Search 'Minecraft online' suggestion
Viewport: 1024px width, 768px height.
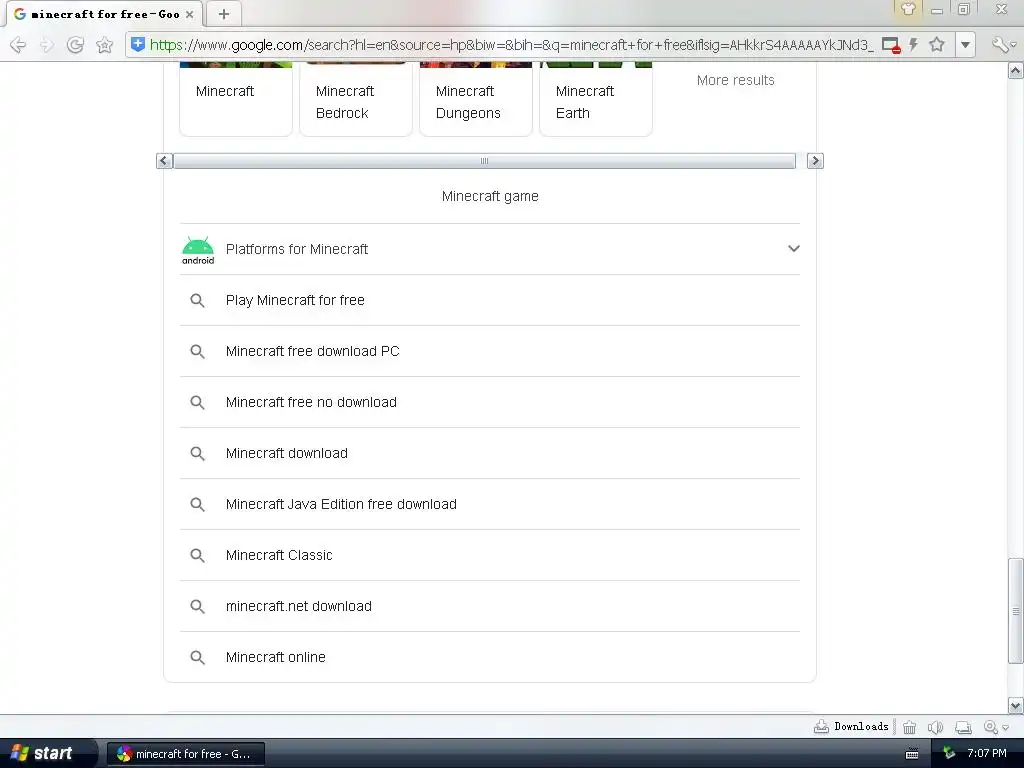pos(490,657)
